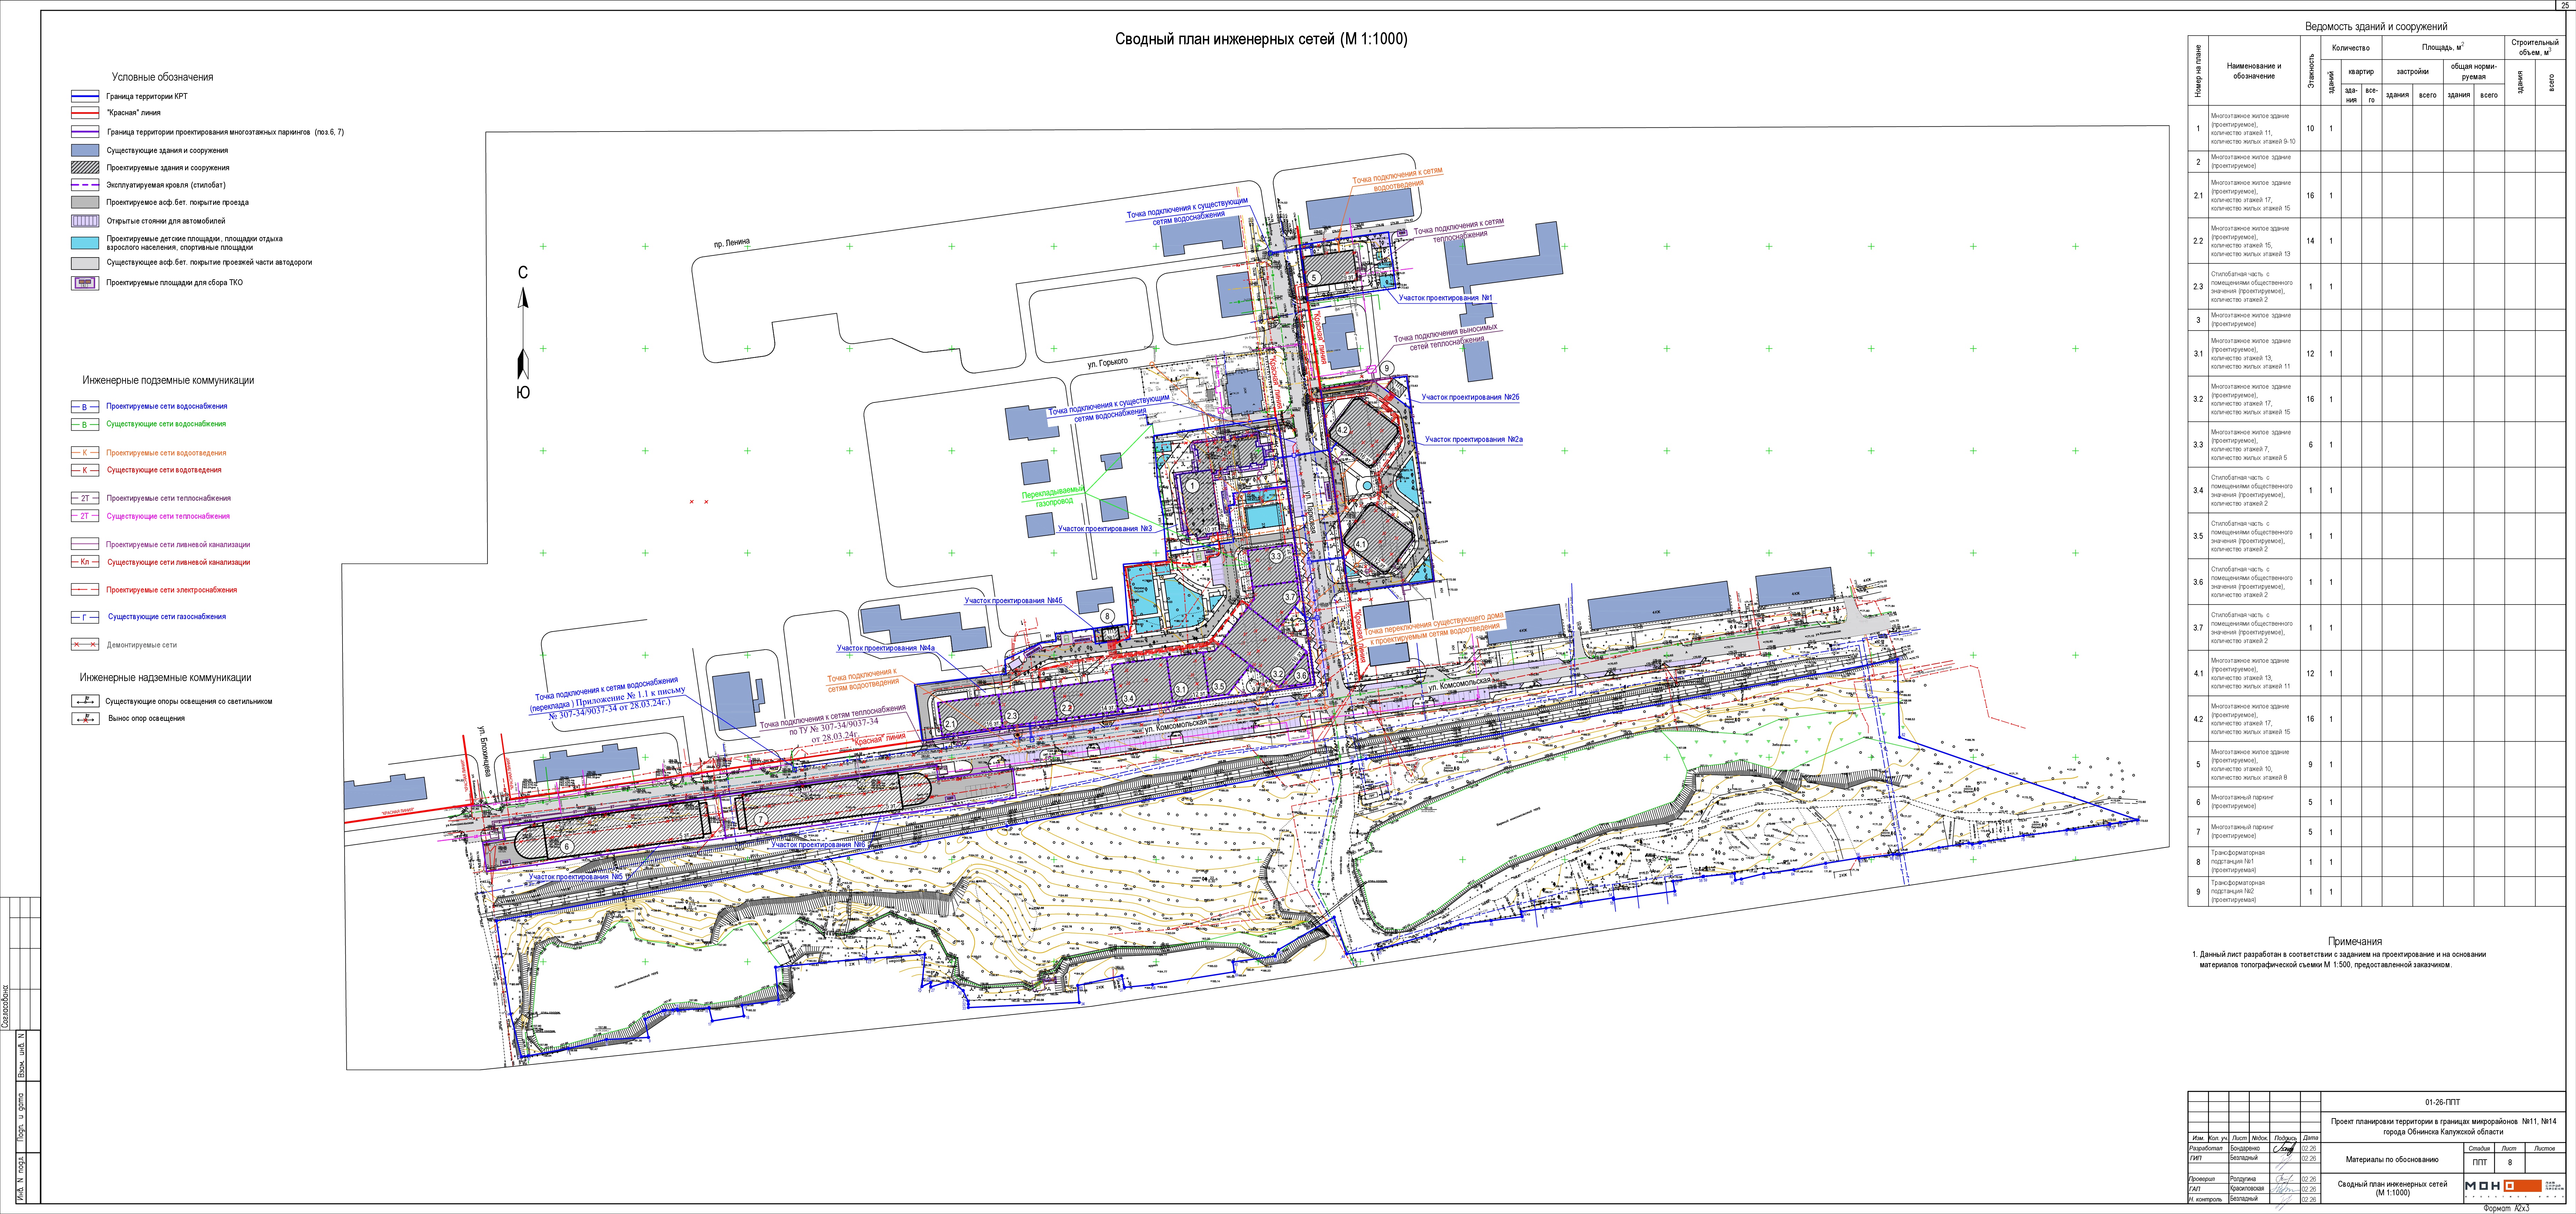
Task: Click the blue existing buildings legend swatch
Action: [x=85, y=150]
